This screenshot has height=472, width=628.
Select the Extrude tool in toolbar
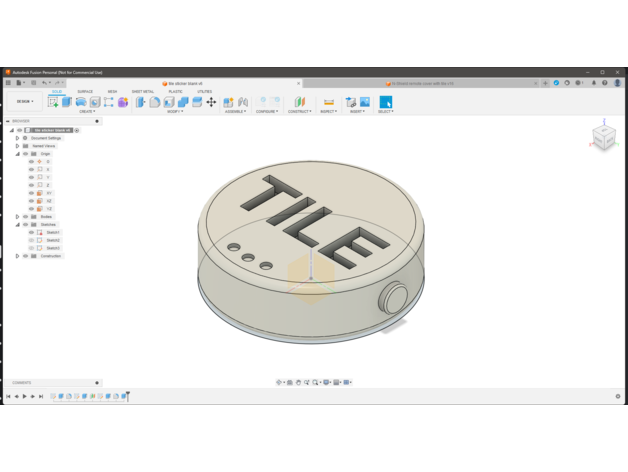pos(67,102)
